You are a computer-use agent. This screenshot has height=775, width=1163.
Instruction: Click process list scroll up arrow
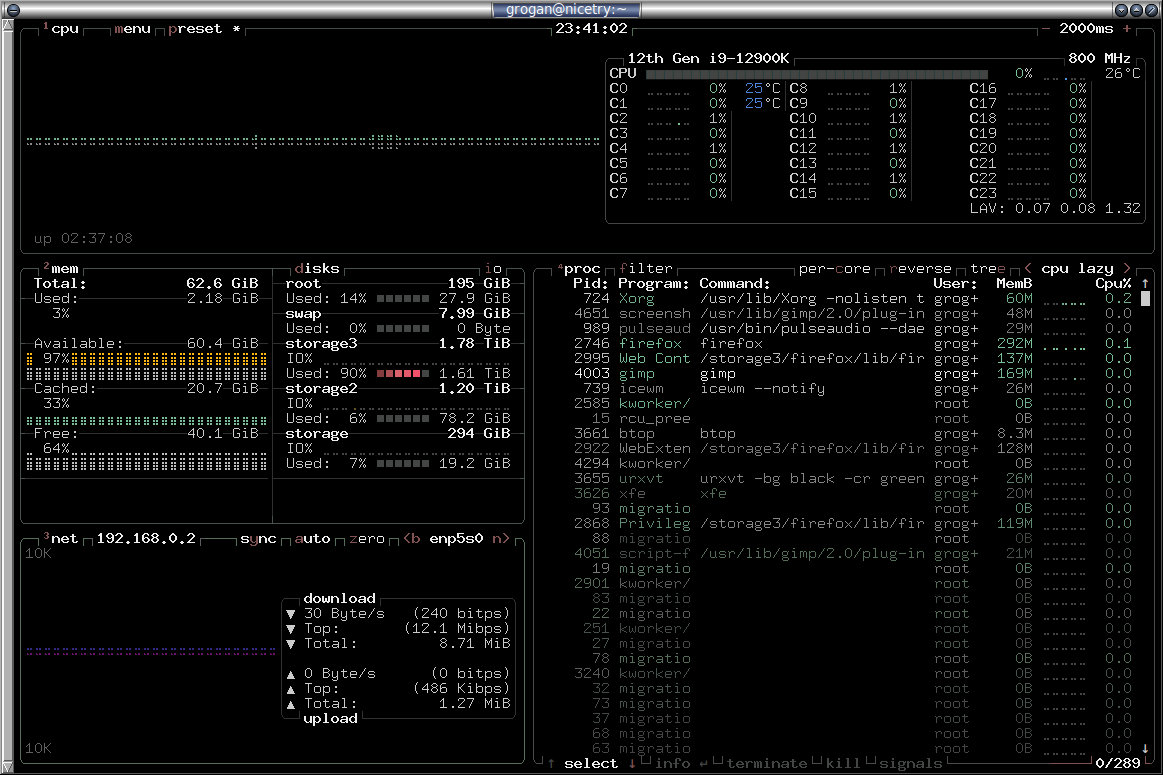1145,283
